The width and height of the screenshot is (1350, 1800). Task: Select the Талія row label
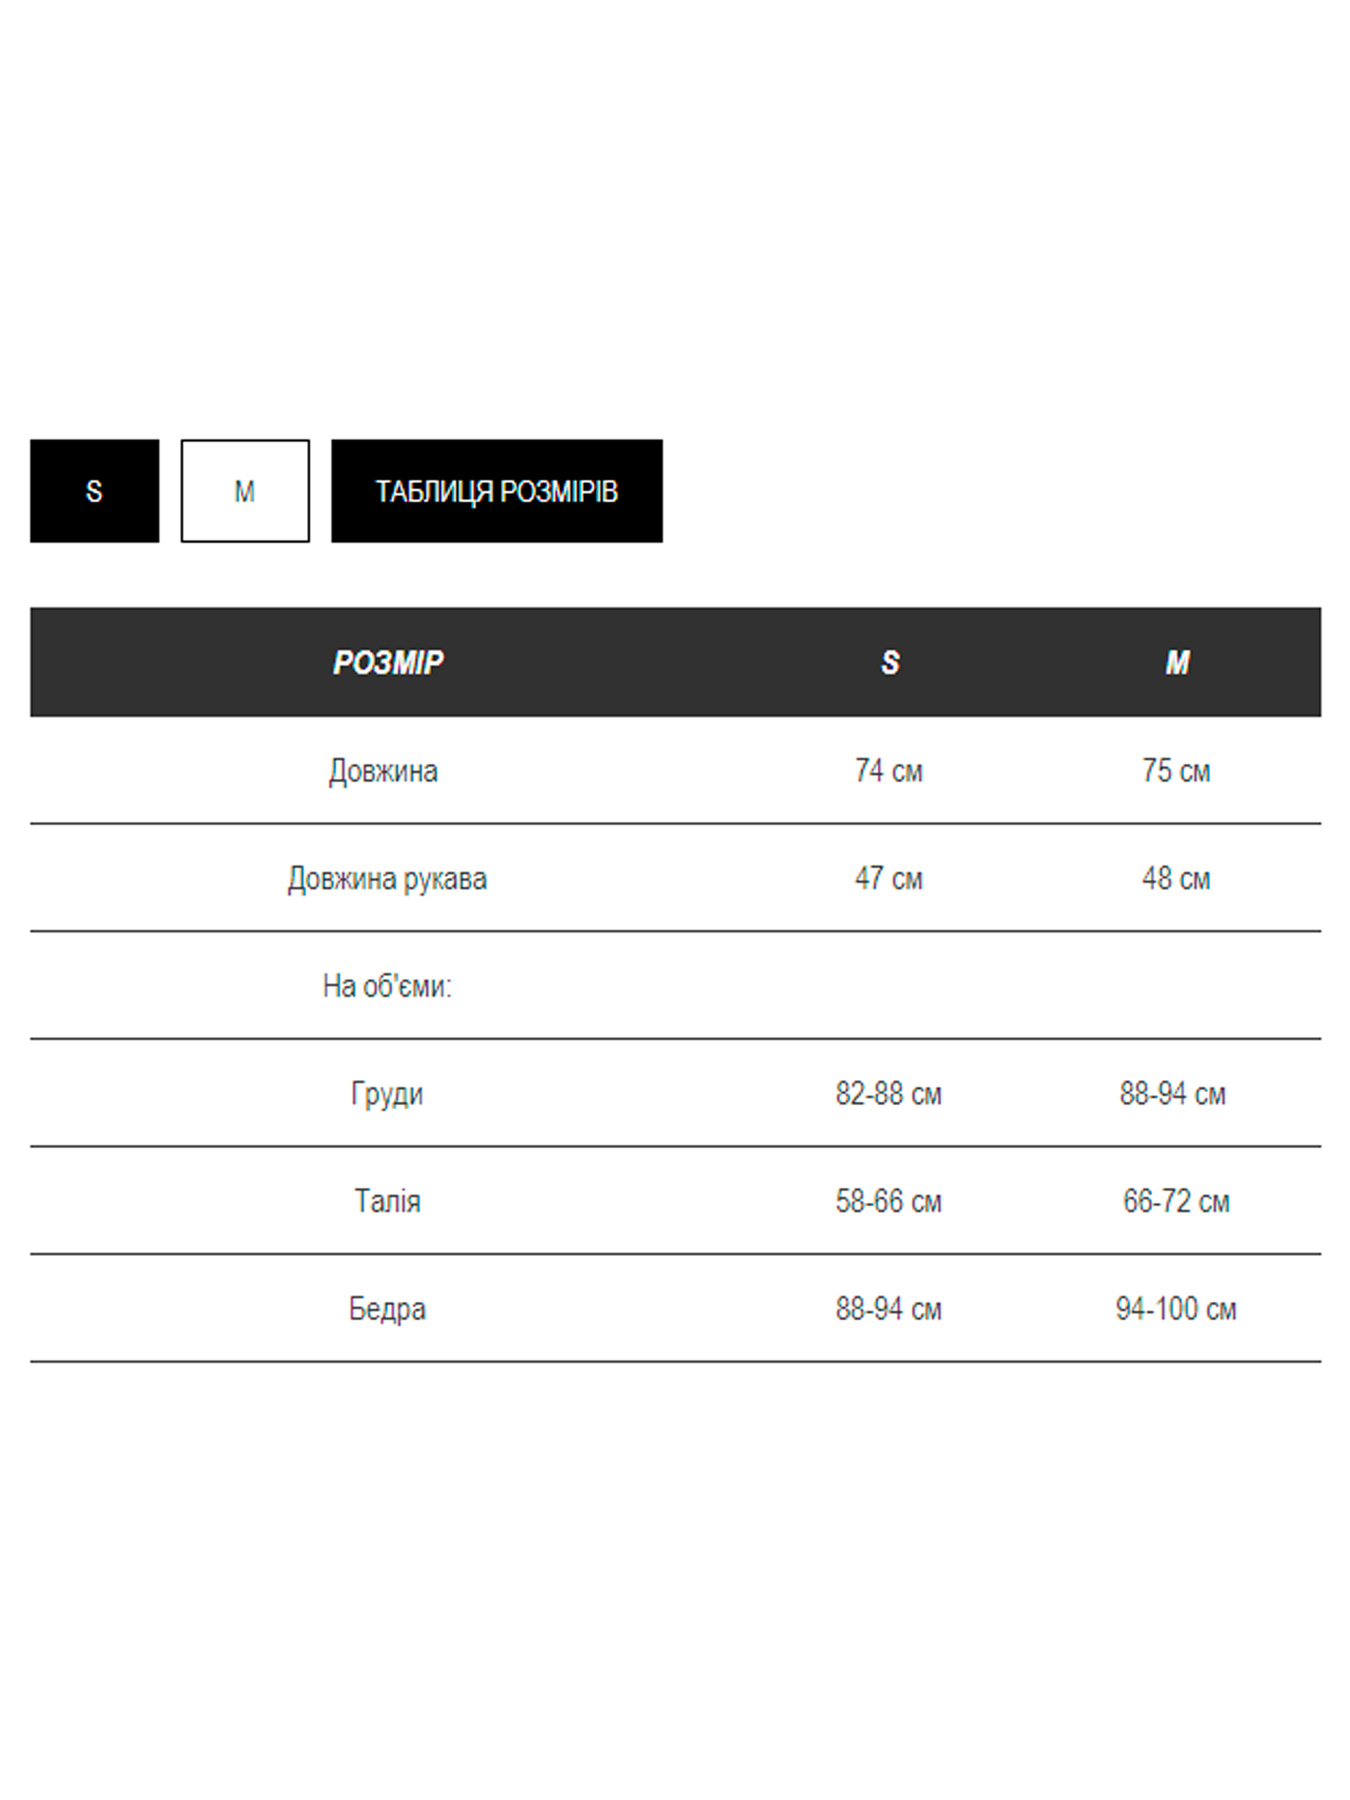[x=387, y=1201]
